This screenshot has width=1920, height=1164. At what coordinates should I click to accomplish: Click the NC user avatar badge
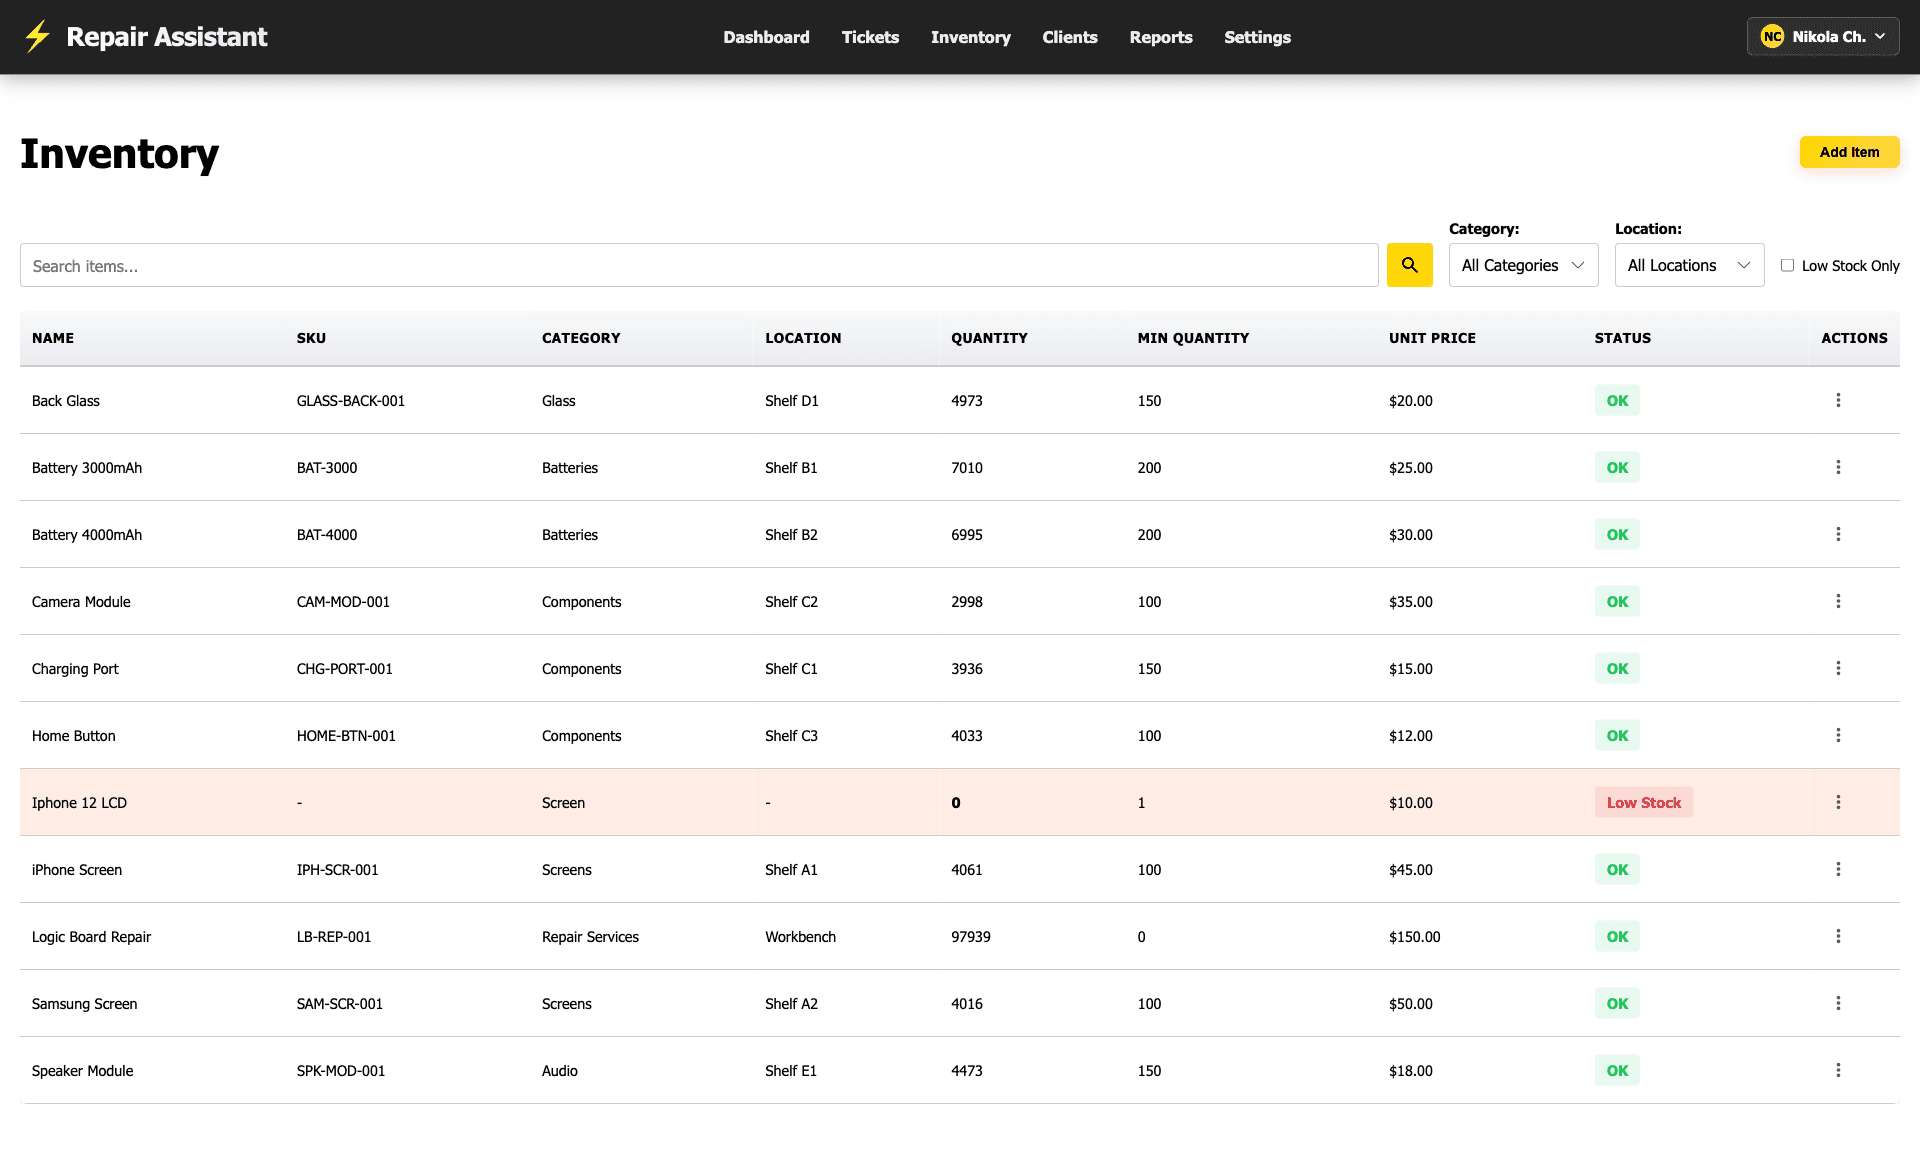pos(1773,36)
